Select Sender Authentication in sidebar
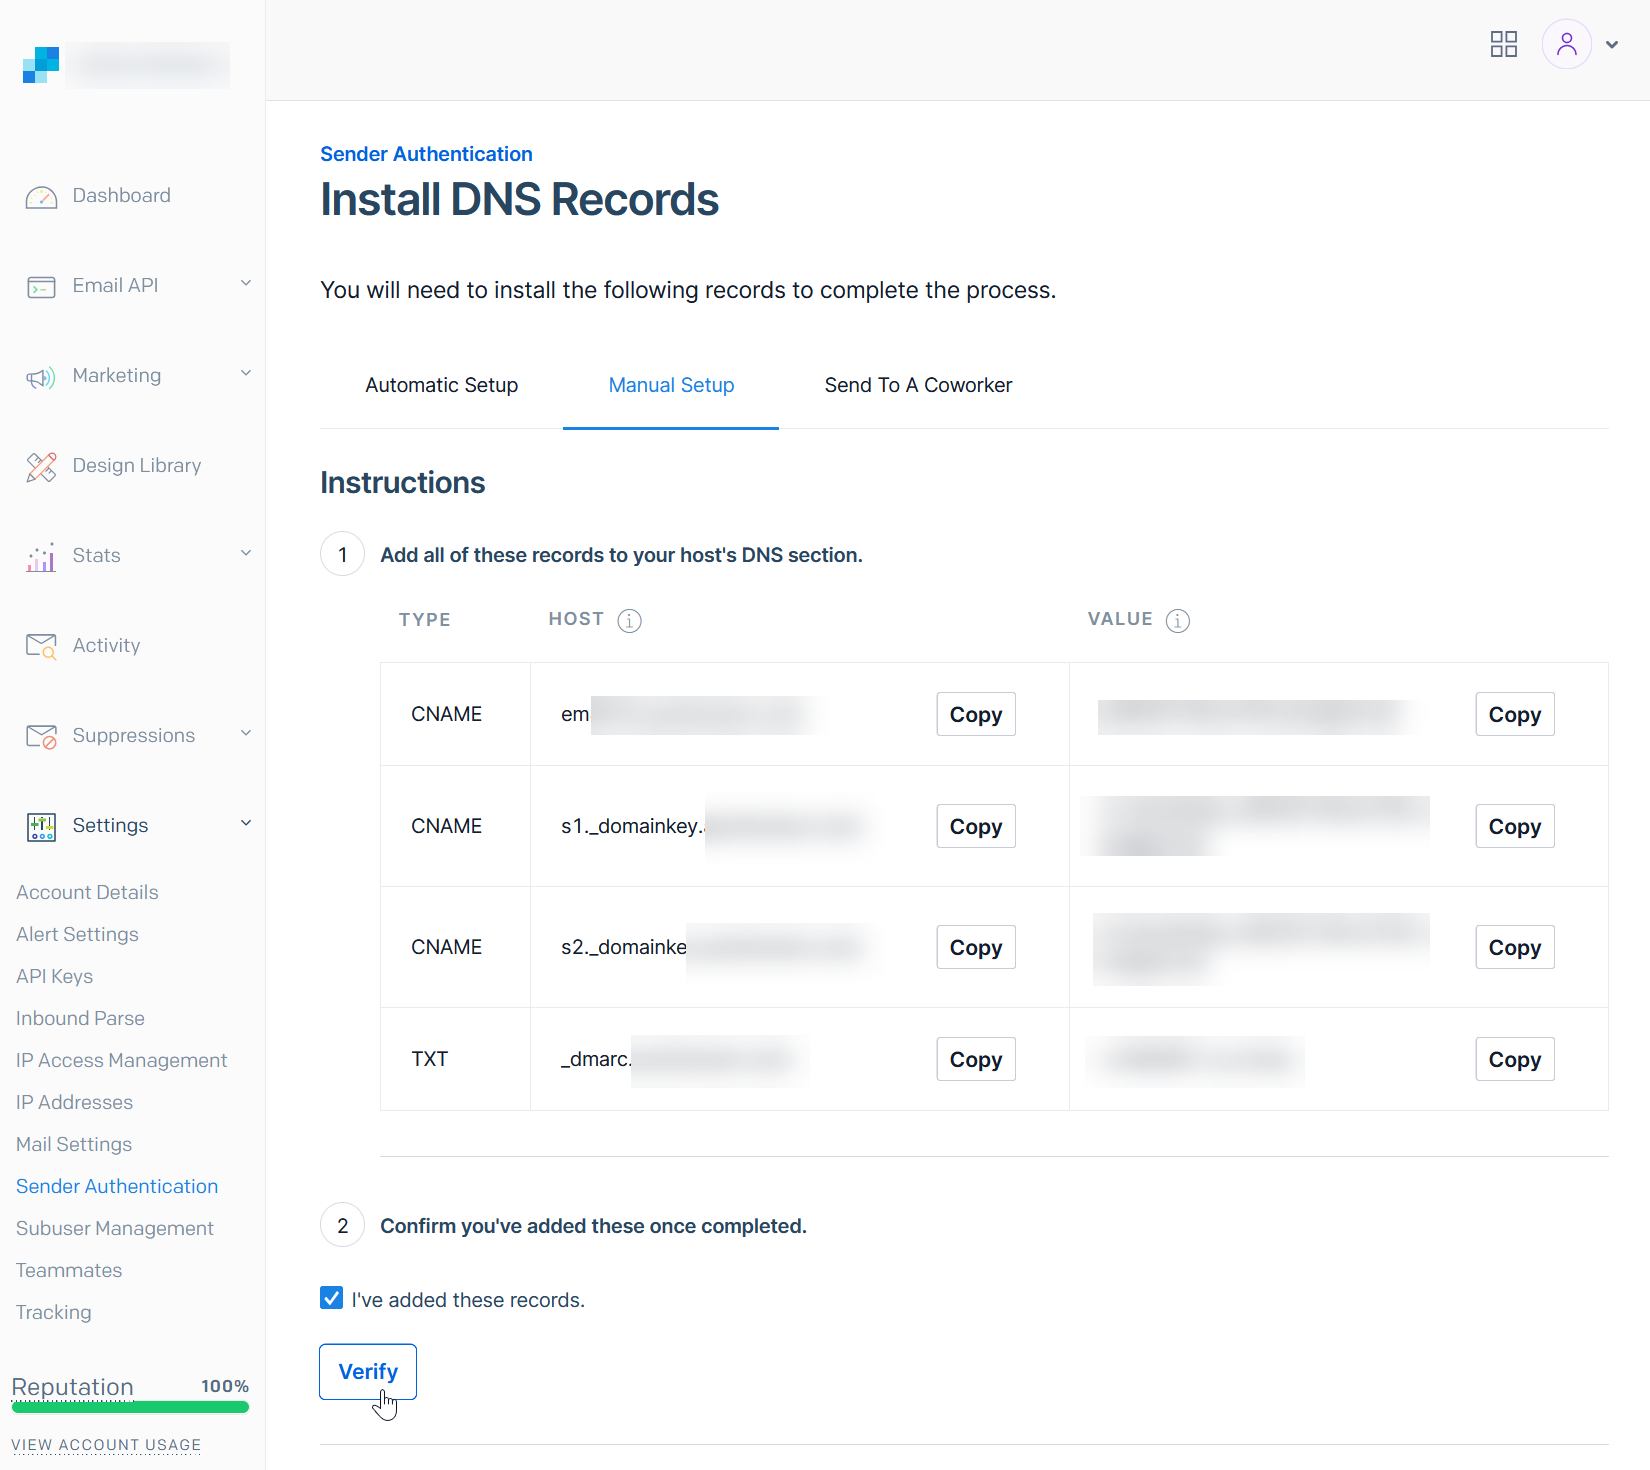This screenshot has height=1470, width=1650. coord(117,1186)
